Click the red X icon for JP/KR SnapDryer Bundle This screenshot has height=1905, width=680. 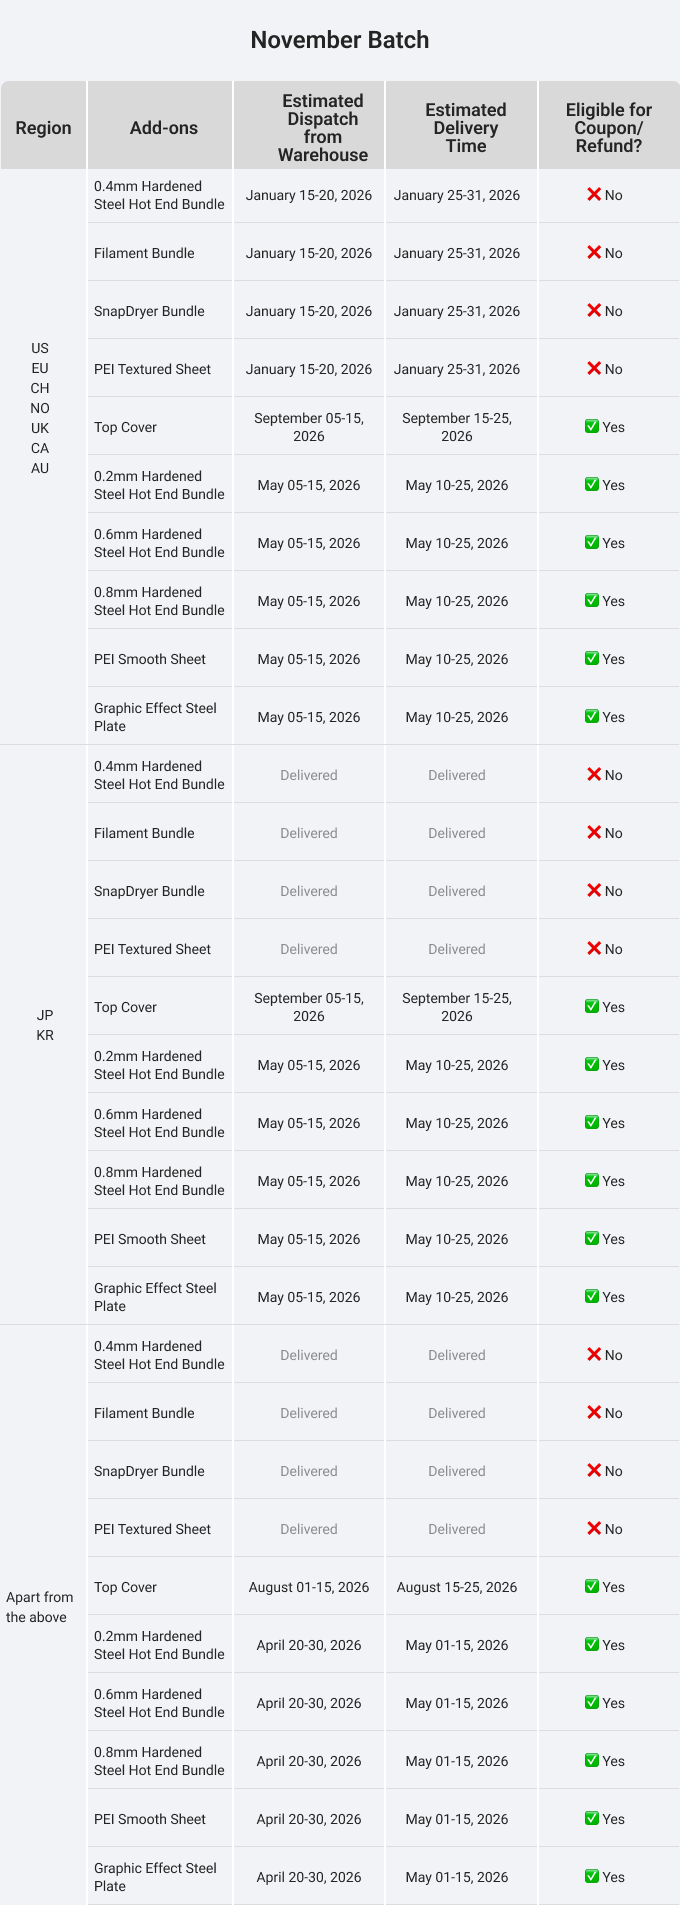[594, 891]
